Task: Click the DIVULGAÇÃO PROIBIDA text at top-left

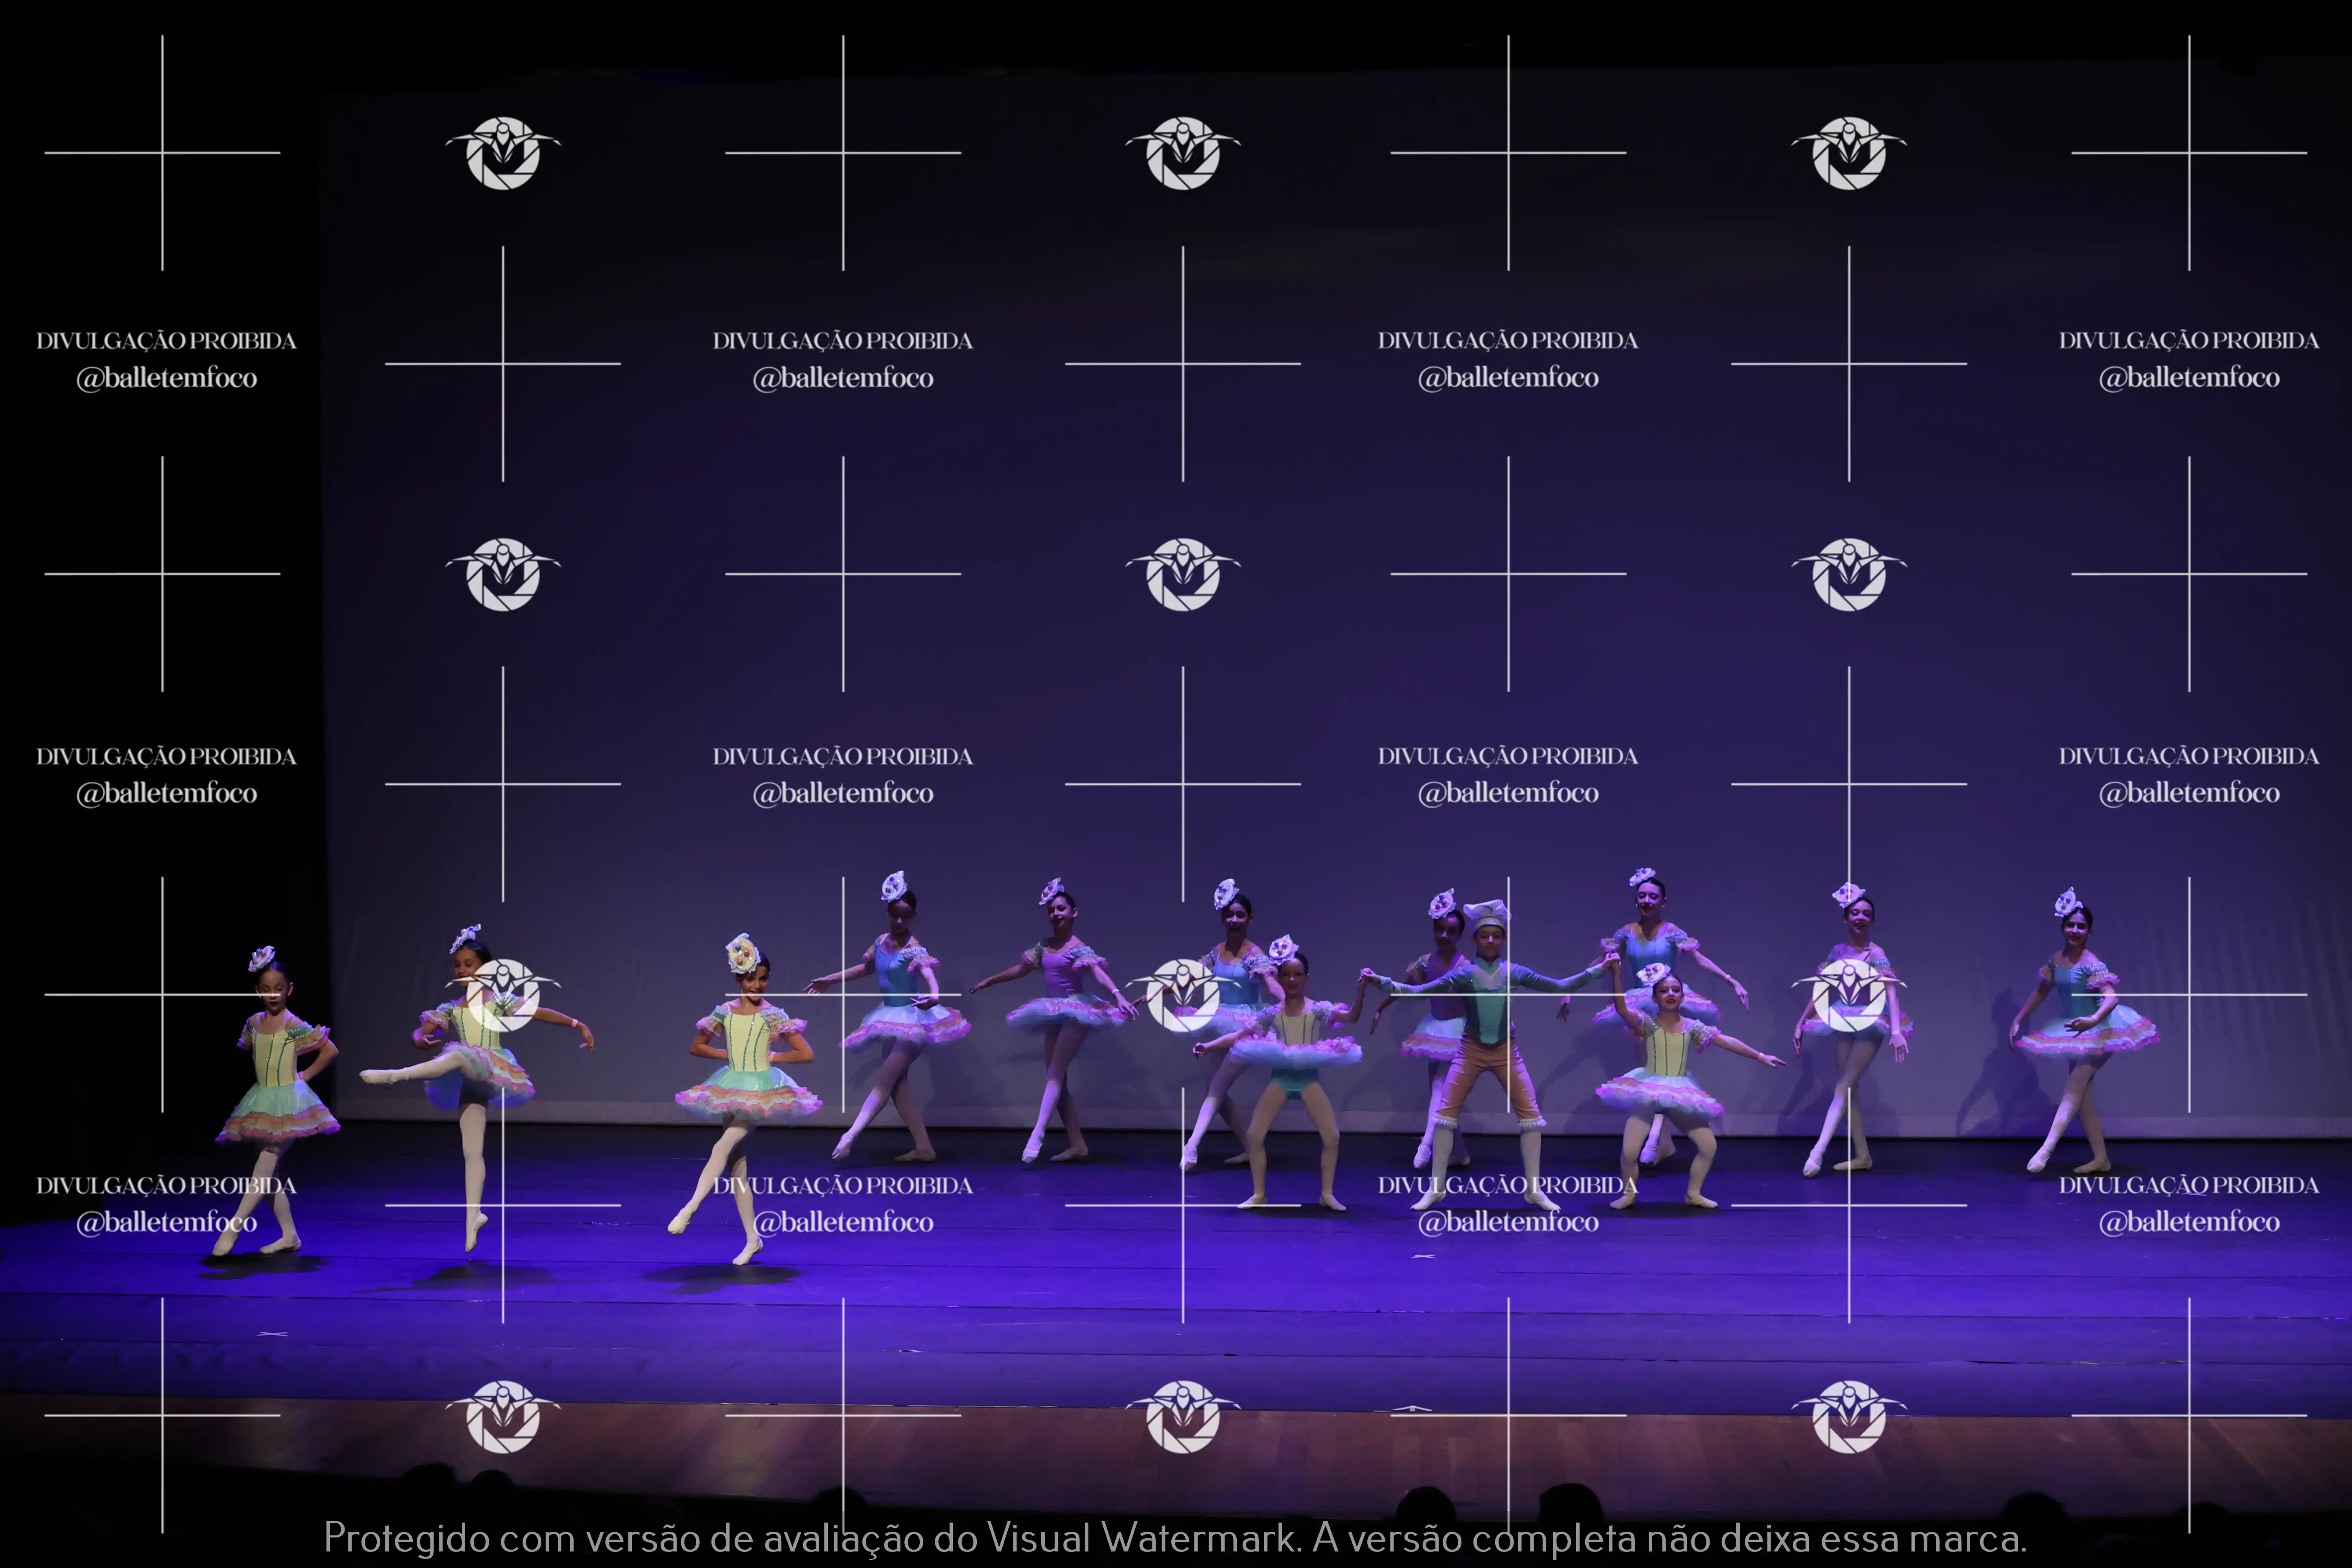Action: [166, 341]
